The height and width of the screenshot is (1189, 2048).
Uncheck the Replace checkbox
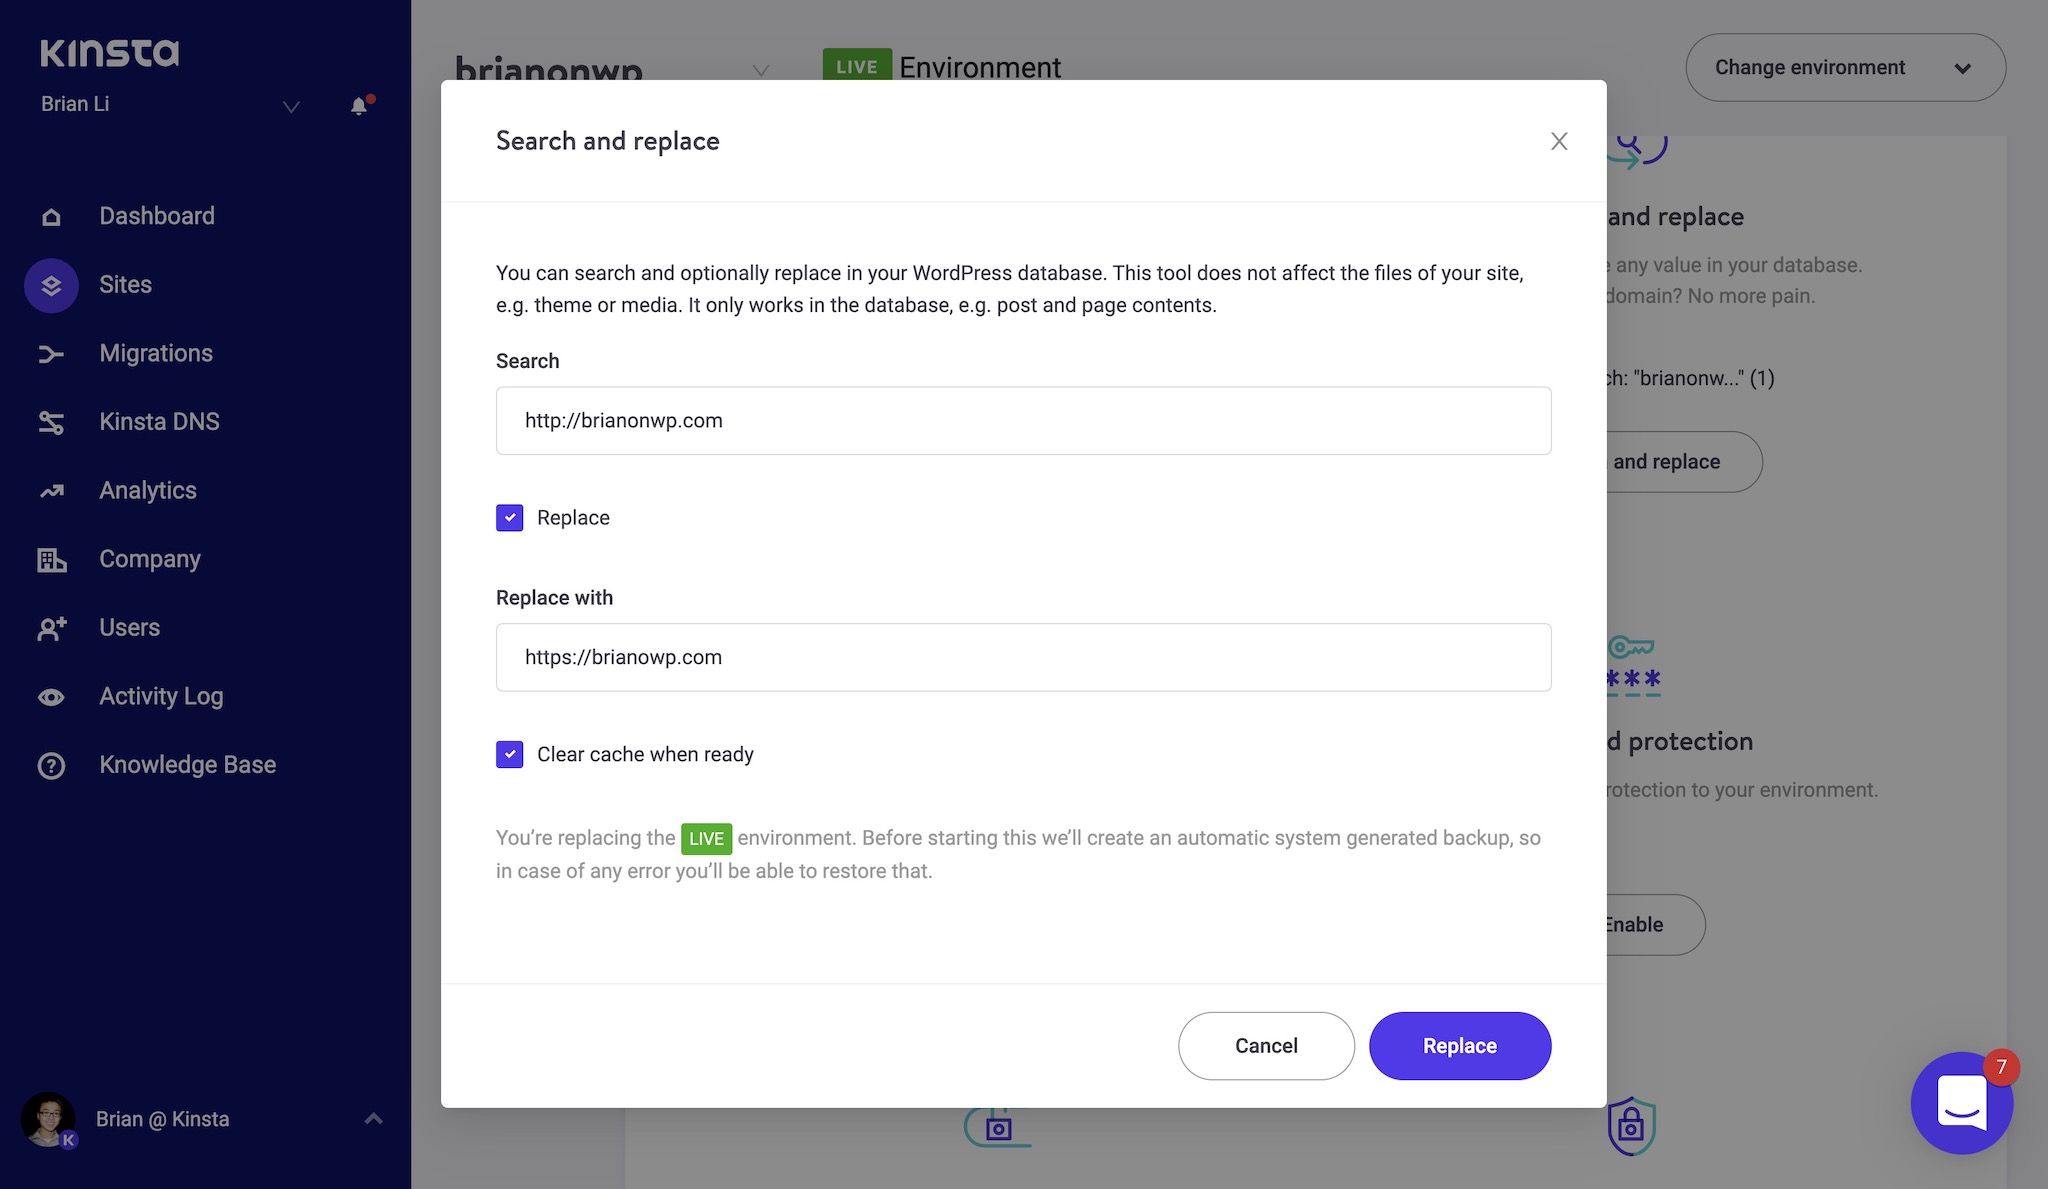tap(510, 518)
